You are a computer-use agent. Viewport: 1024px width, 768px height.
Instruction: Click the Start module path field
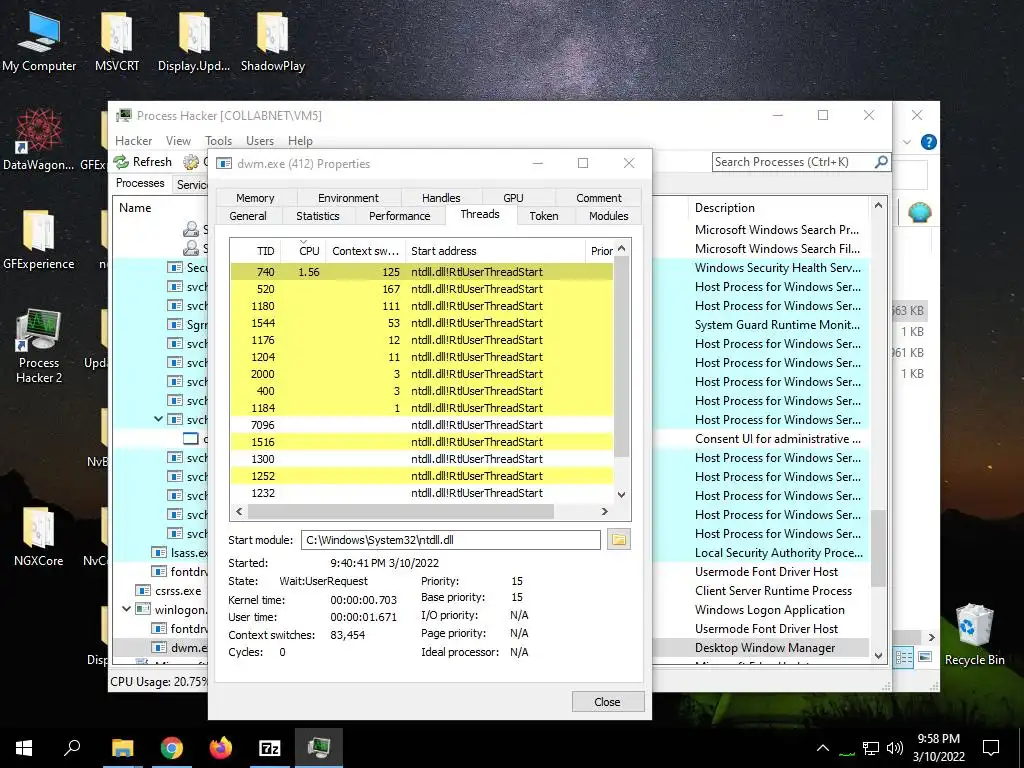coord(451,540)
